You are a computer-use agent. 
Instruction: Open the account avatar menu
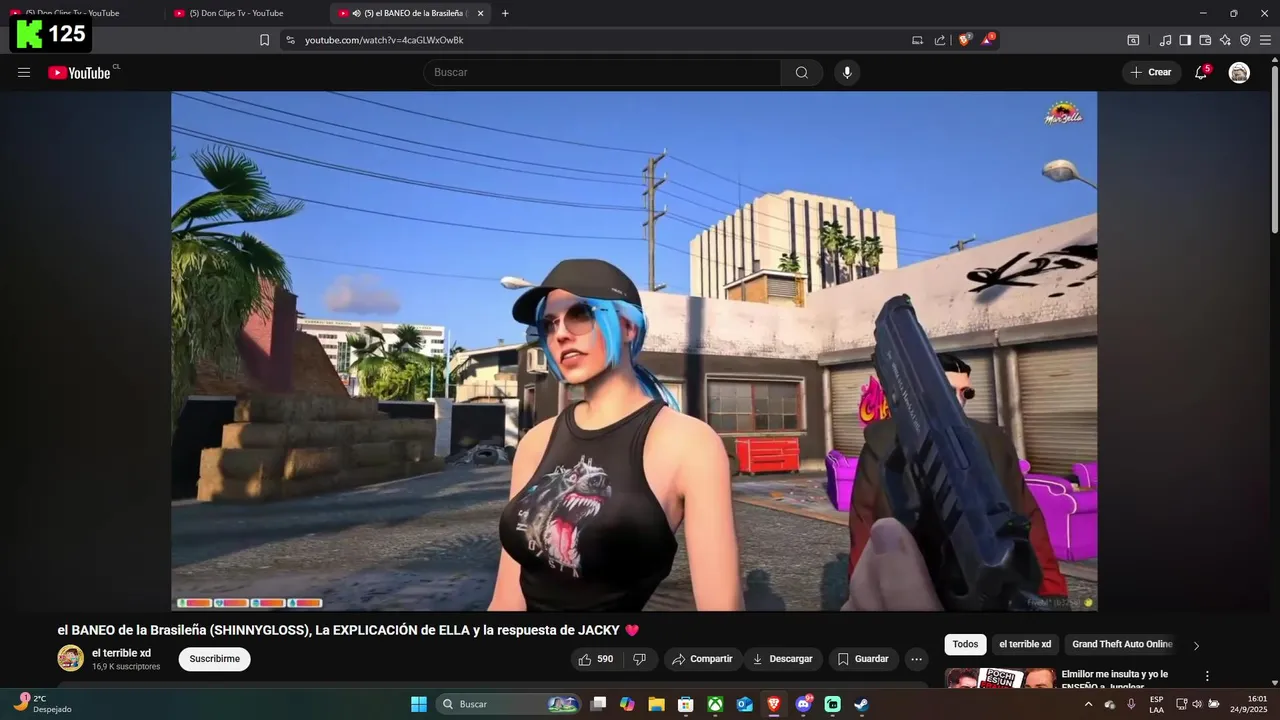tap(1239, 72)
